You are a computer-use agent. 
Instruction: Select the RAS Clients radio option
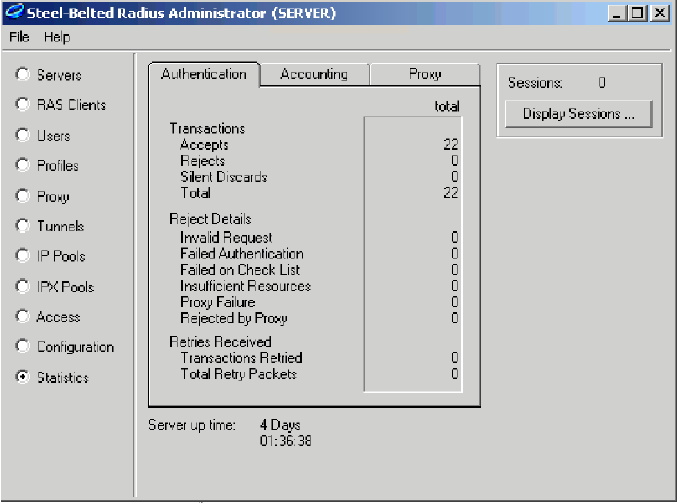click(22, 104)
